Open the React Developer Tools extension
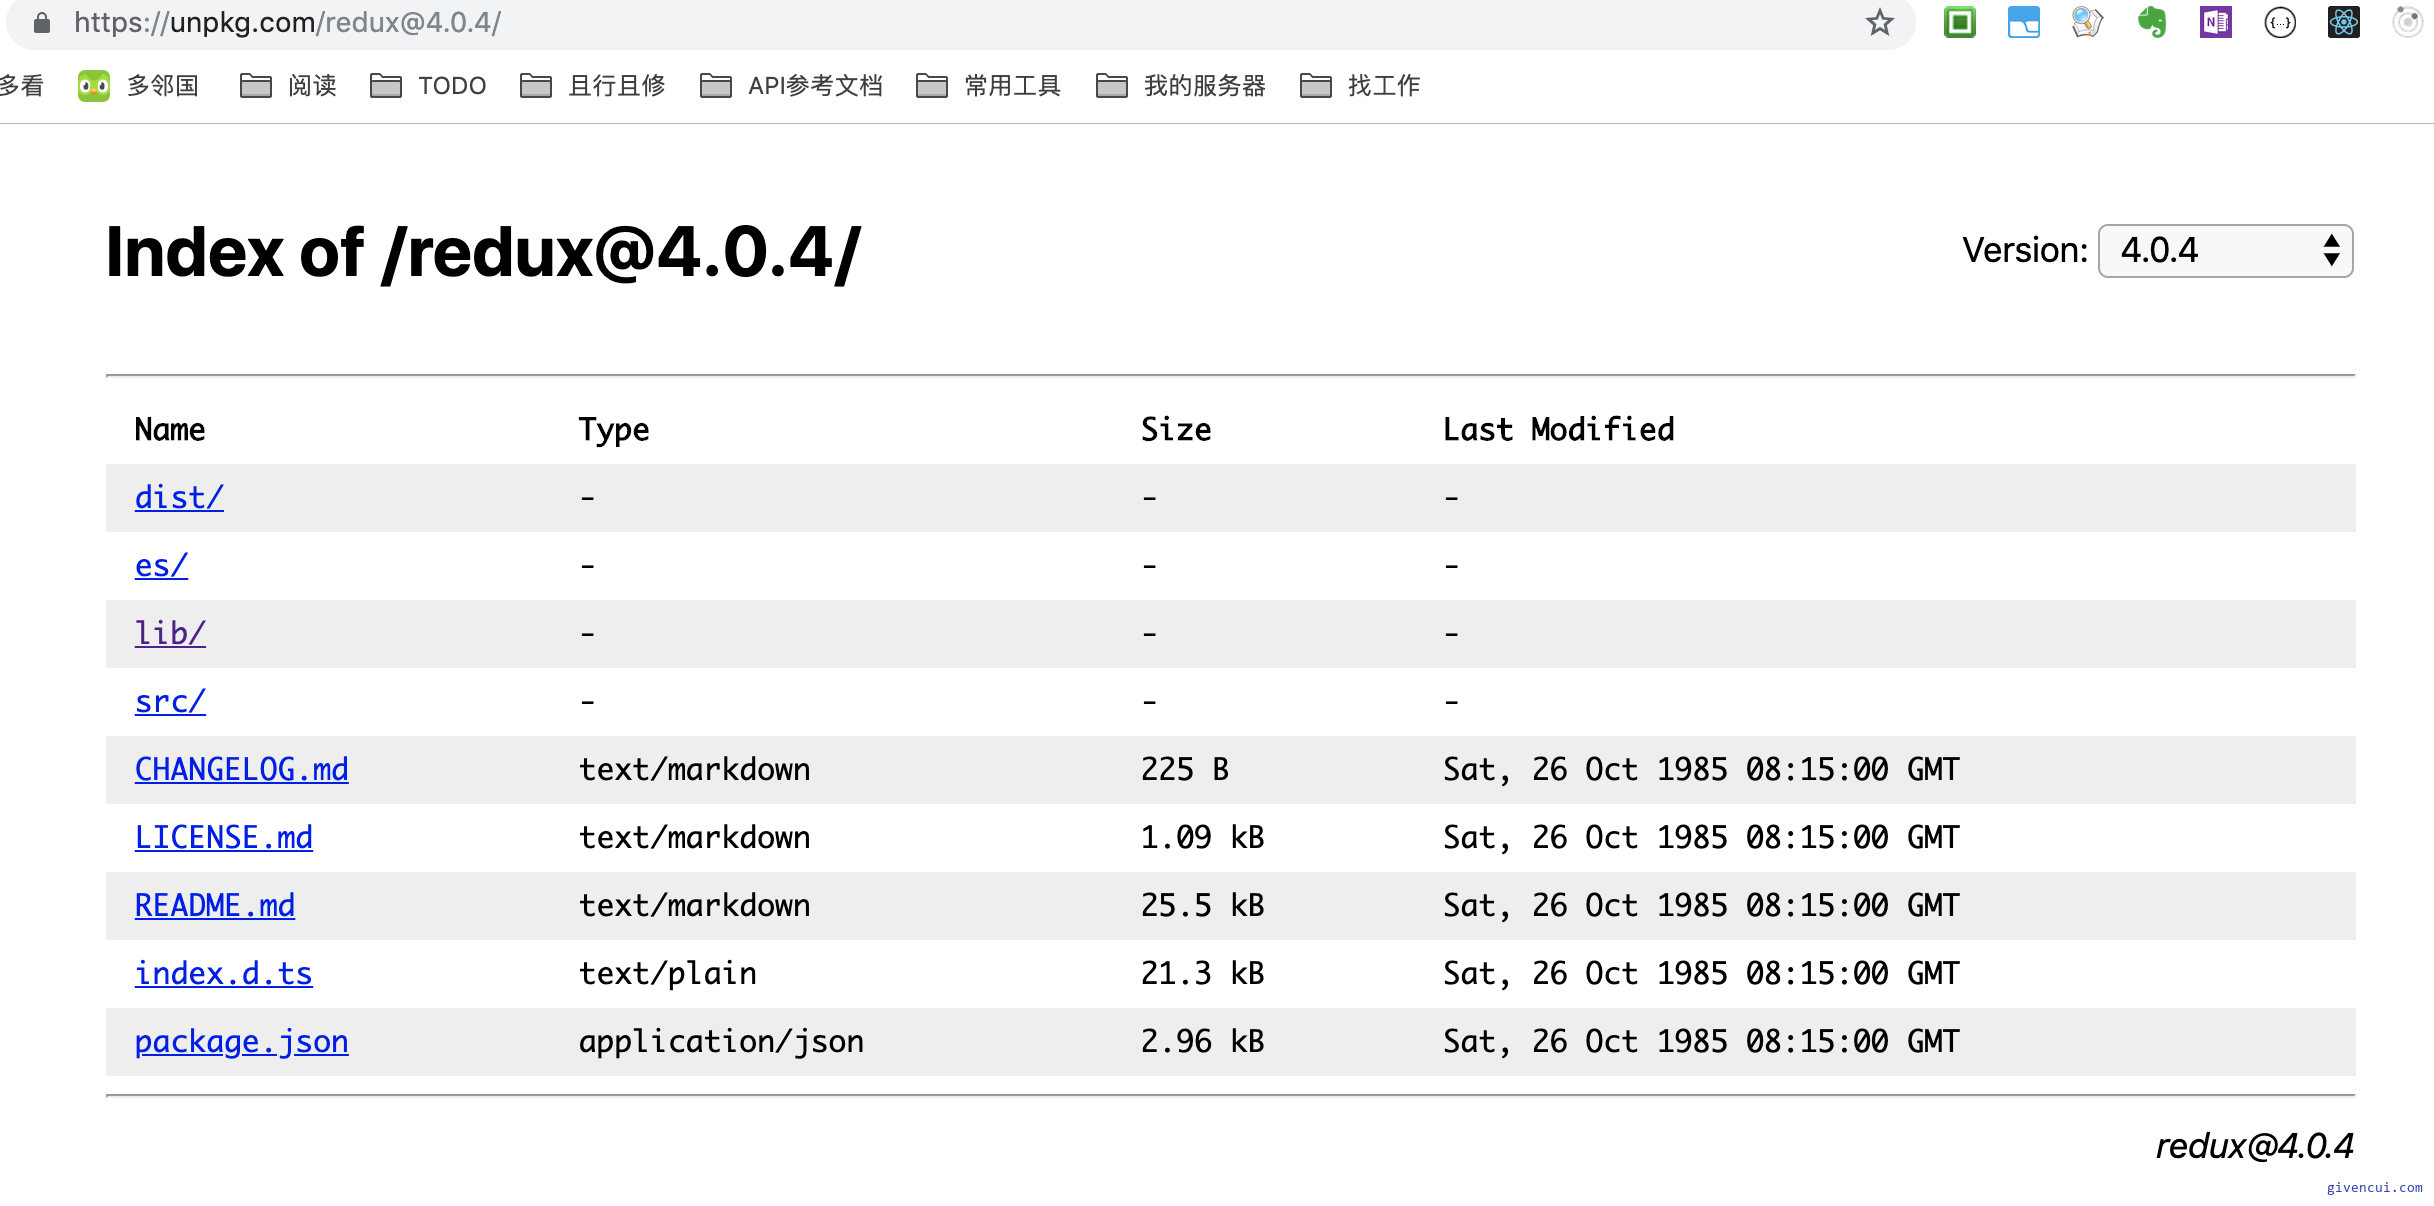 pyautogui.click(x=2344, y=22)
